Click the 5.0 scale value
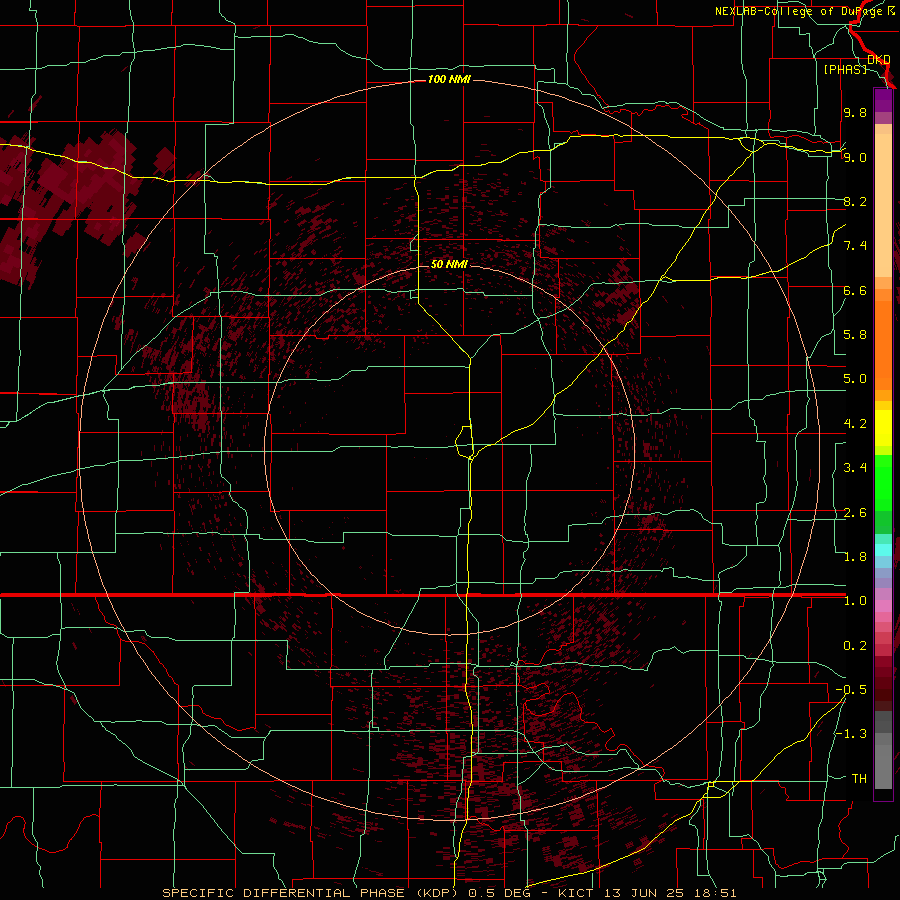Viewport: 900px width, 900px height. pyautogui.click(x=855, y=379)
